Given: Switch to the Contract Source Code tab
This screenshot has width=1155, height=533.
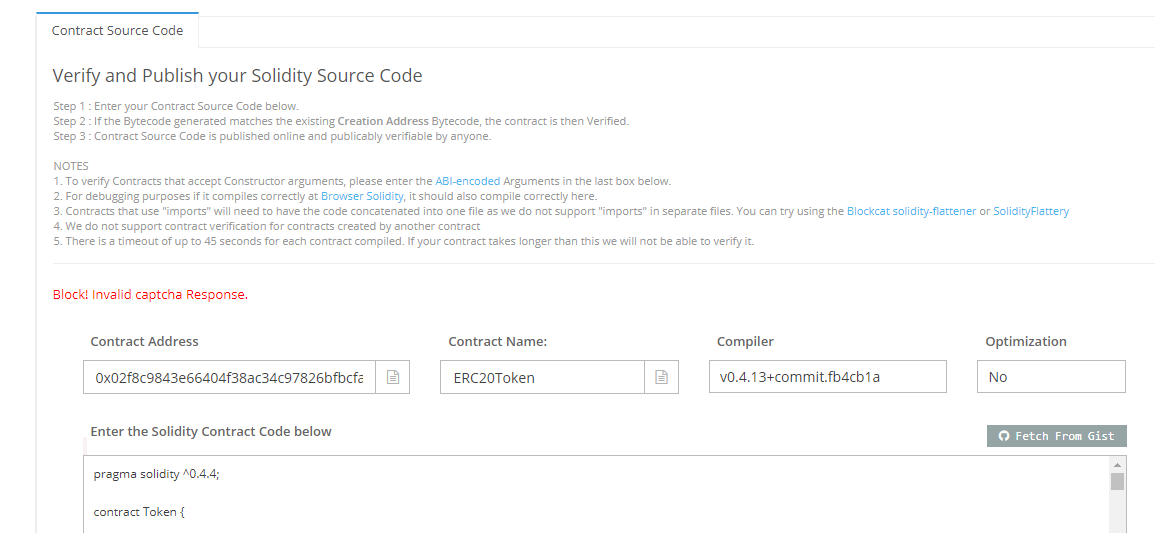Looking at the screenshot, I should (x=117, y=31).
